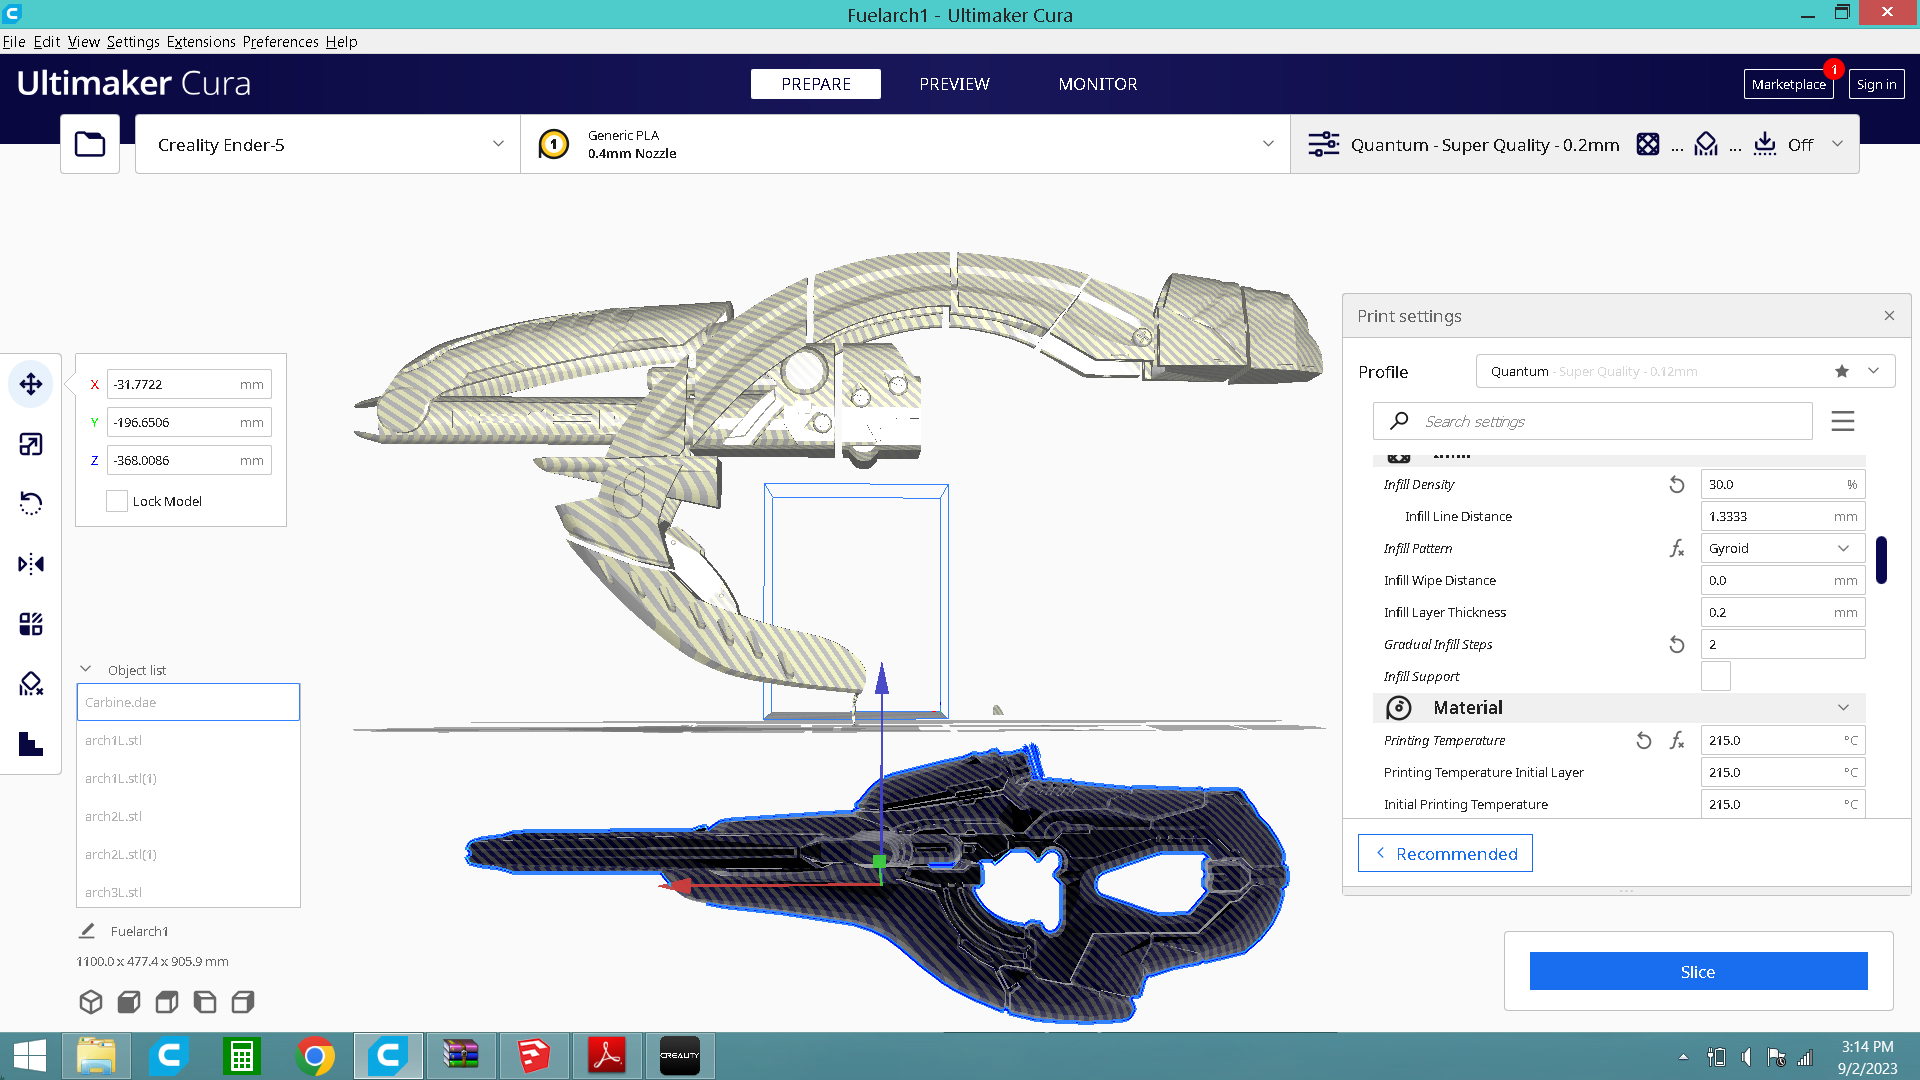Select the Mirror tool
Viewport: 1920px width, 1080px height.
31,564
